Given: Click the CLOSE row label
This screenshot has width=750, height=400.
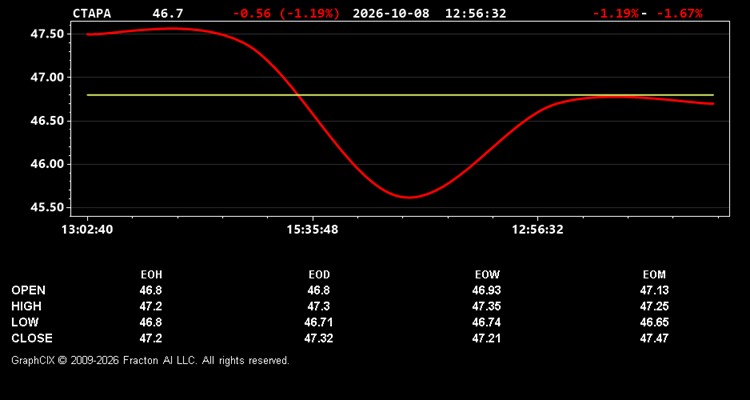Looking at the screenshot, I should 32,338.
